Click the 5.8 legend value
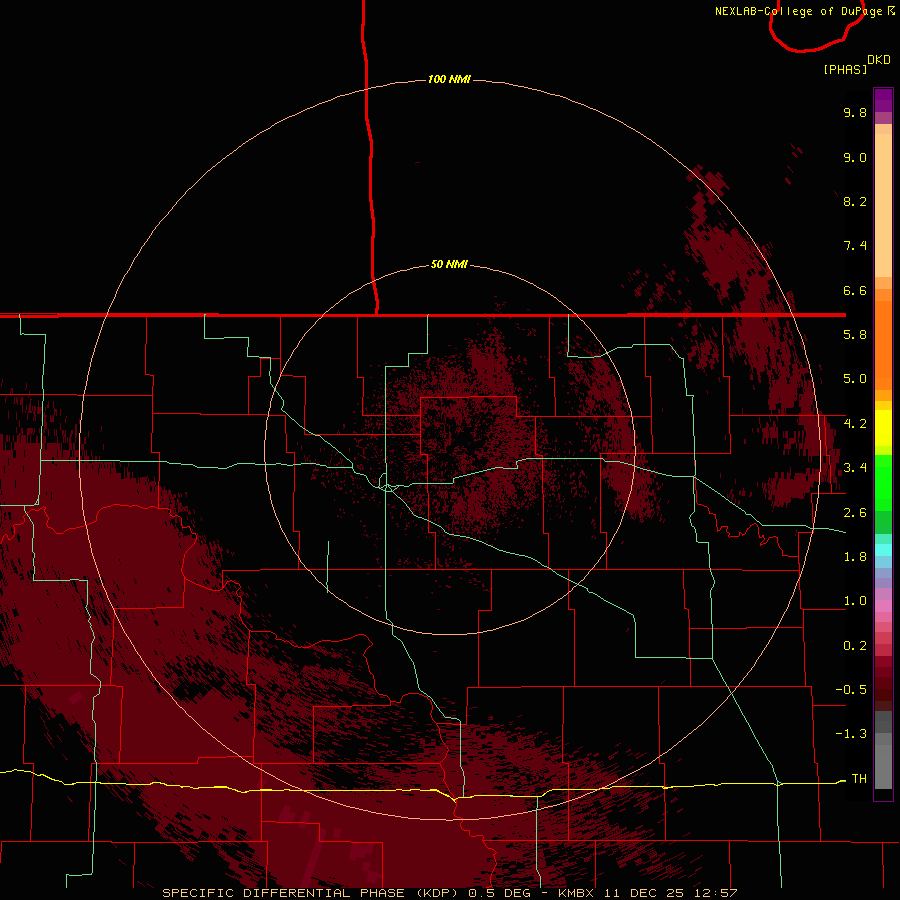Viewport: 900px width, 900px height. (855, 335)
